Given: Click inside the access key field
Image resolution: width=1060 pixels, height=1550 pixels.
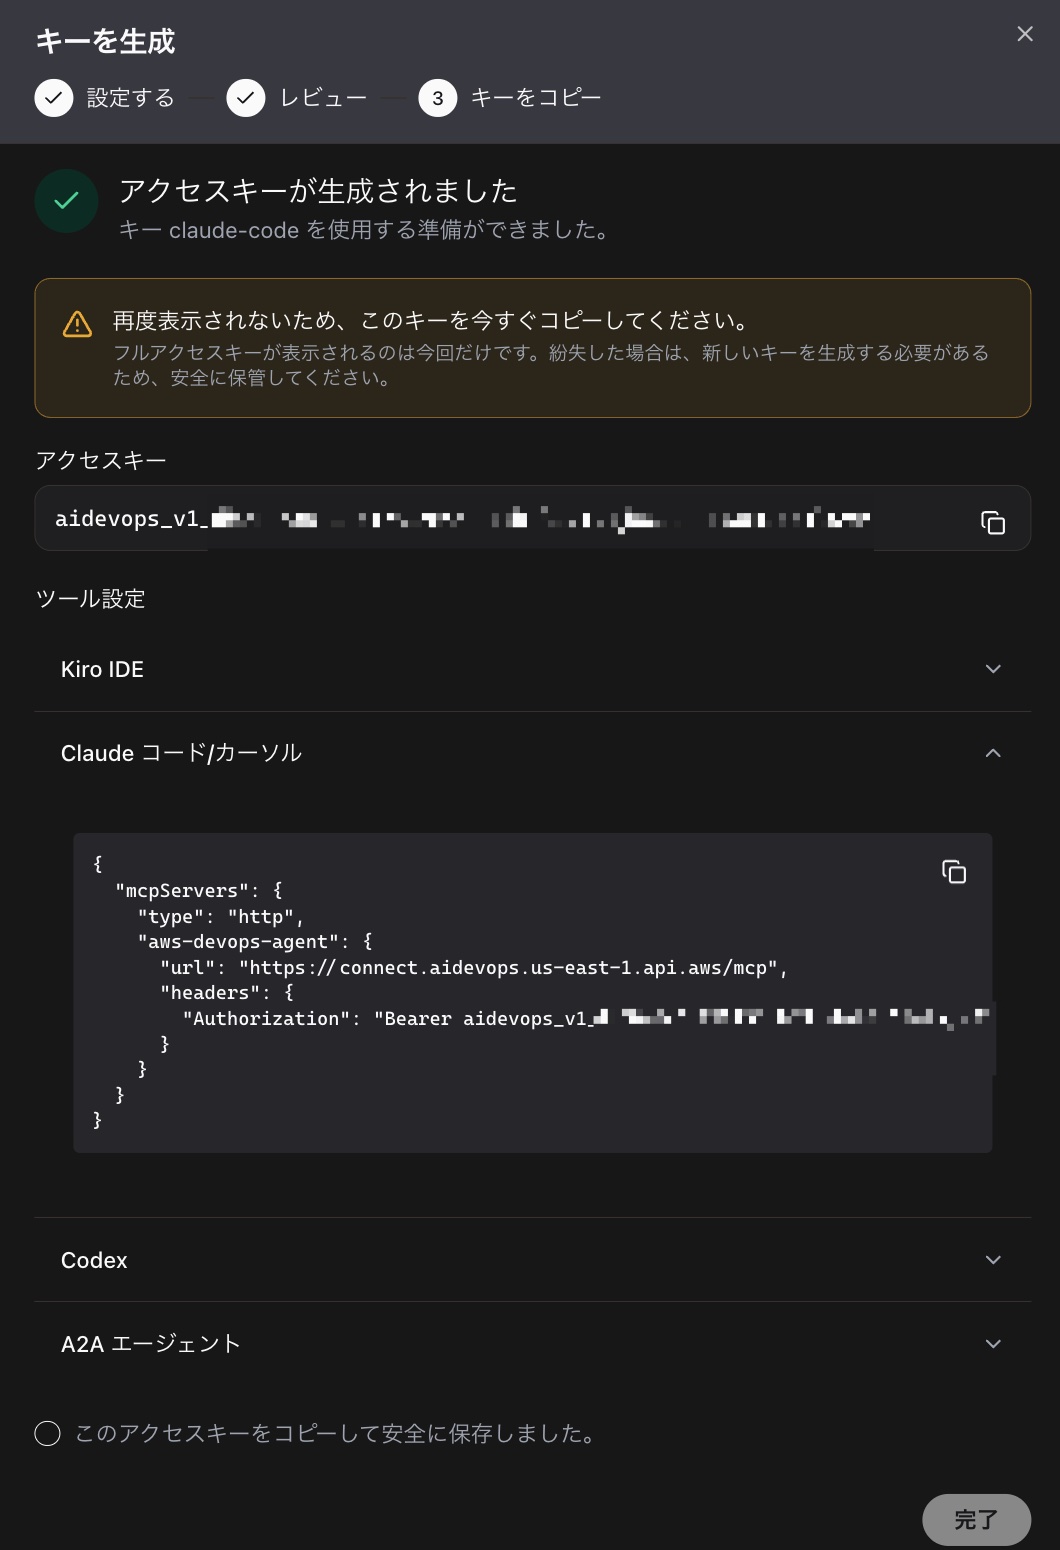Looking at the screenshot, I should pyautogui.click(x=532, y=518).
